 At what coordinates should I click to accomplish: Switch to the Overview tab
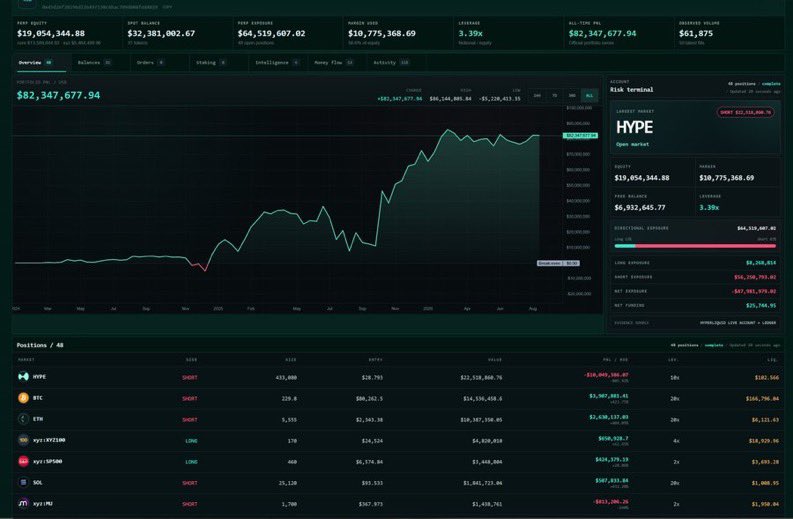[39, 63]
